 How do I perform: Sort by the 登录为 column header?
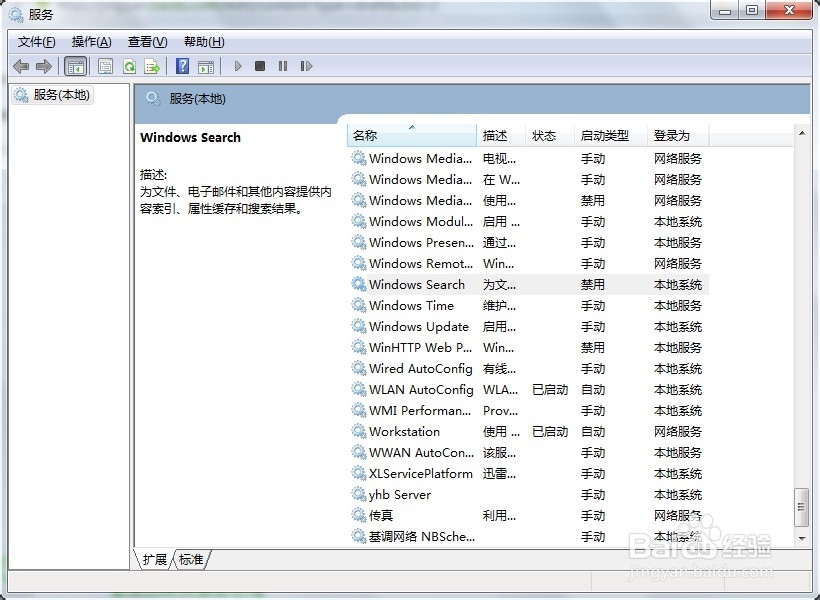pos(678,135)
